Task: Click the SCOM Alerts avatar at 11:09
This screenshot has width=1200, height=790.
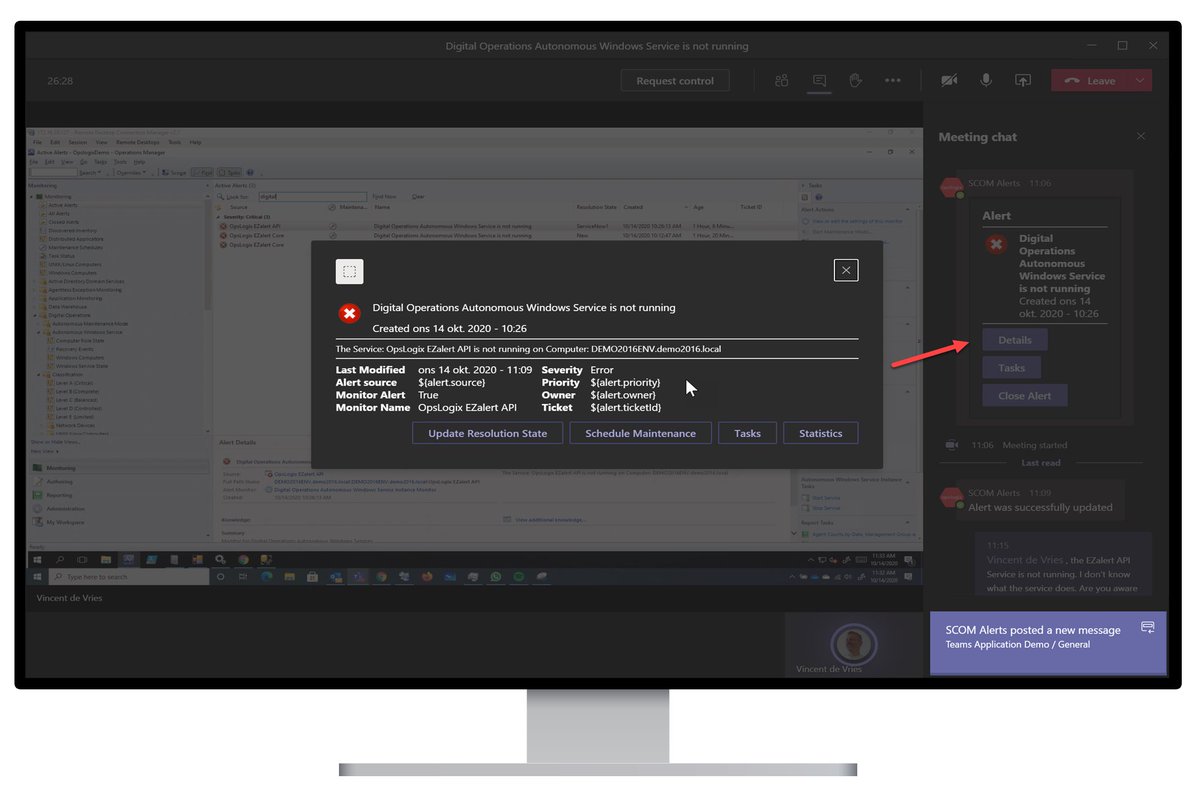Action: coord(950,497)
